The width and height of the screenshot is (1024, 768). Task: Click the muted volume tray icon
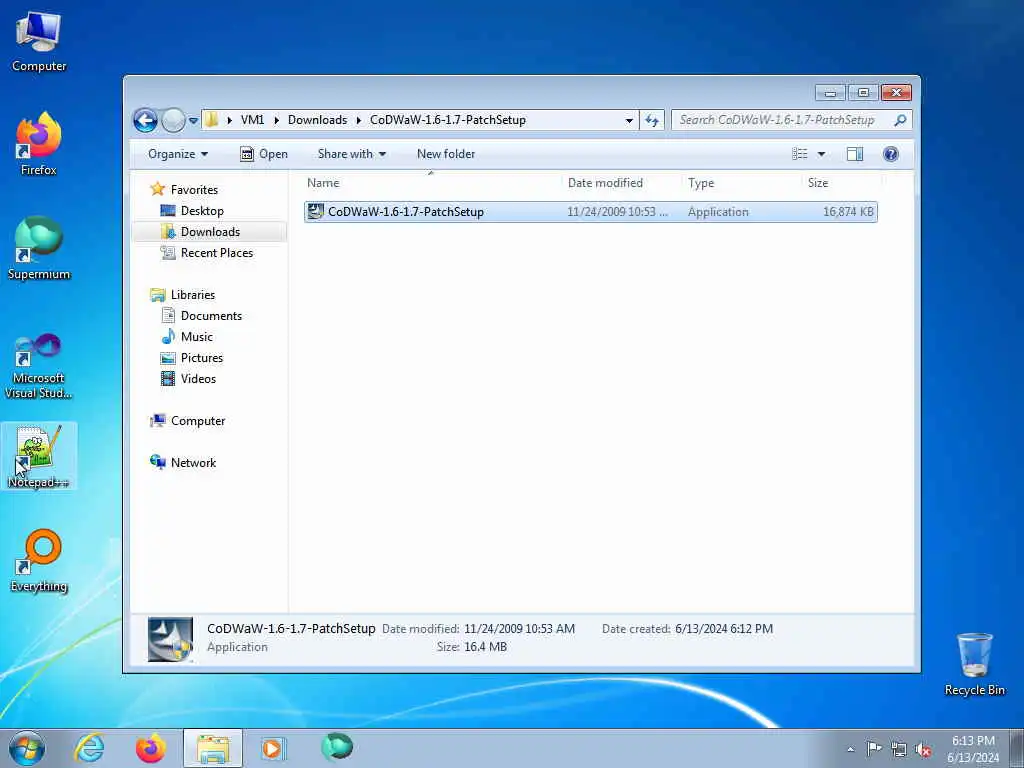pos(923,750)
